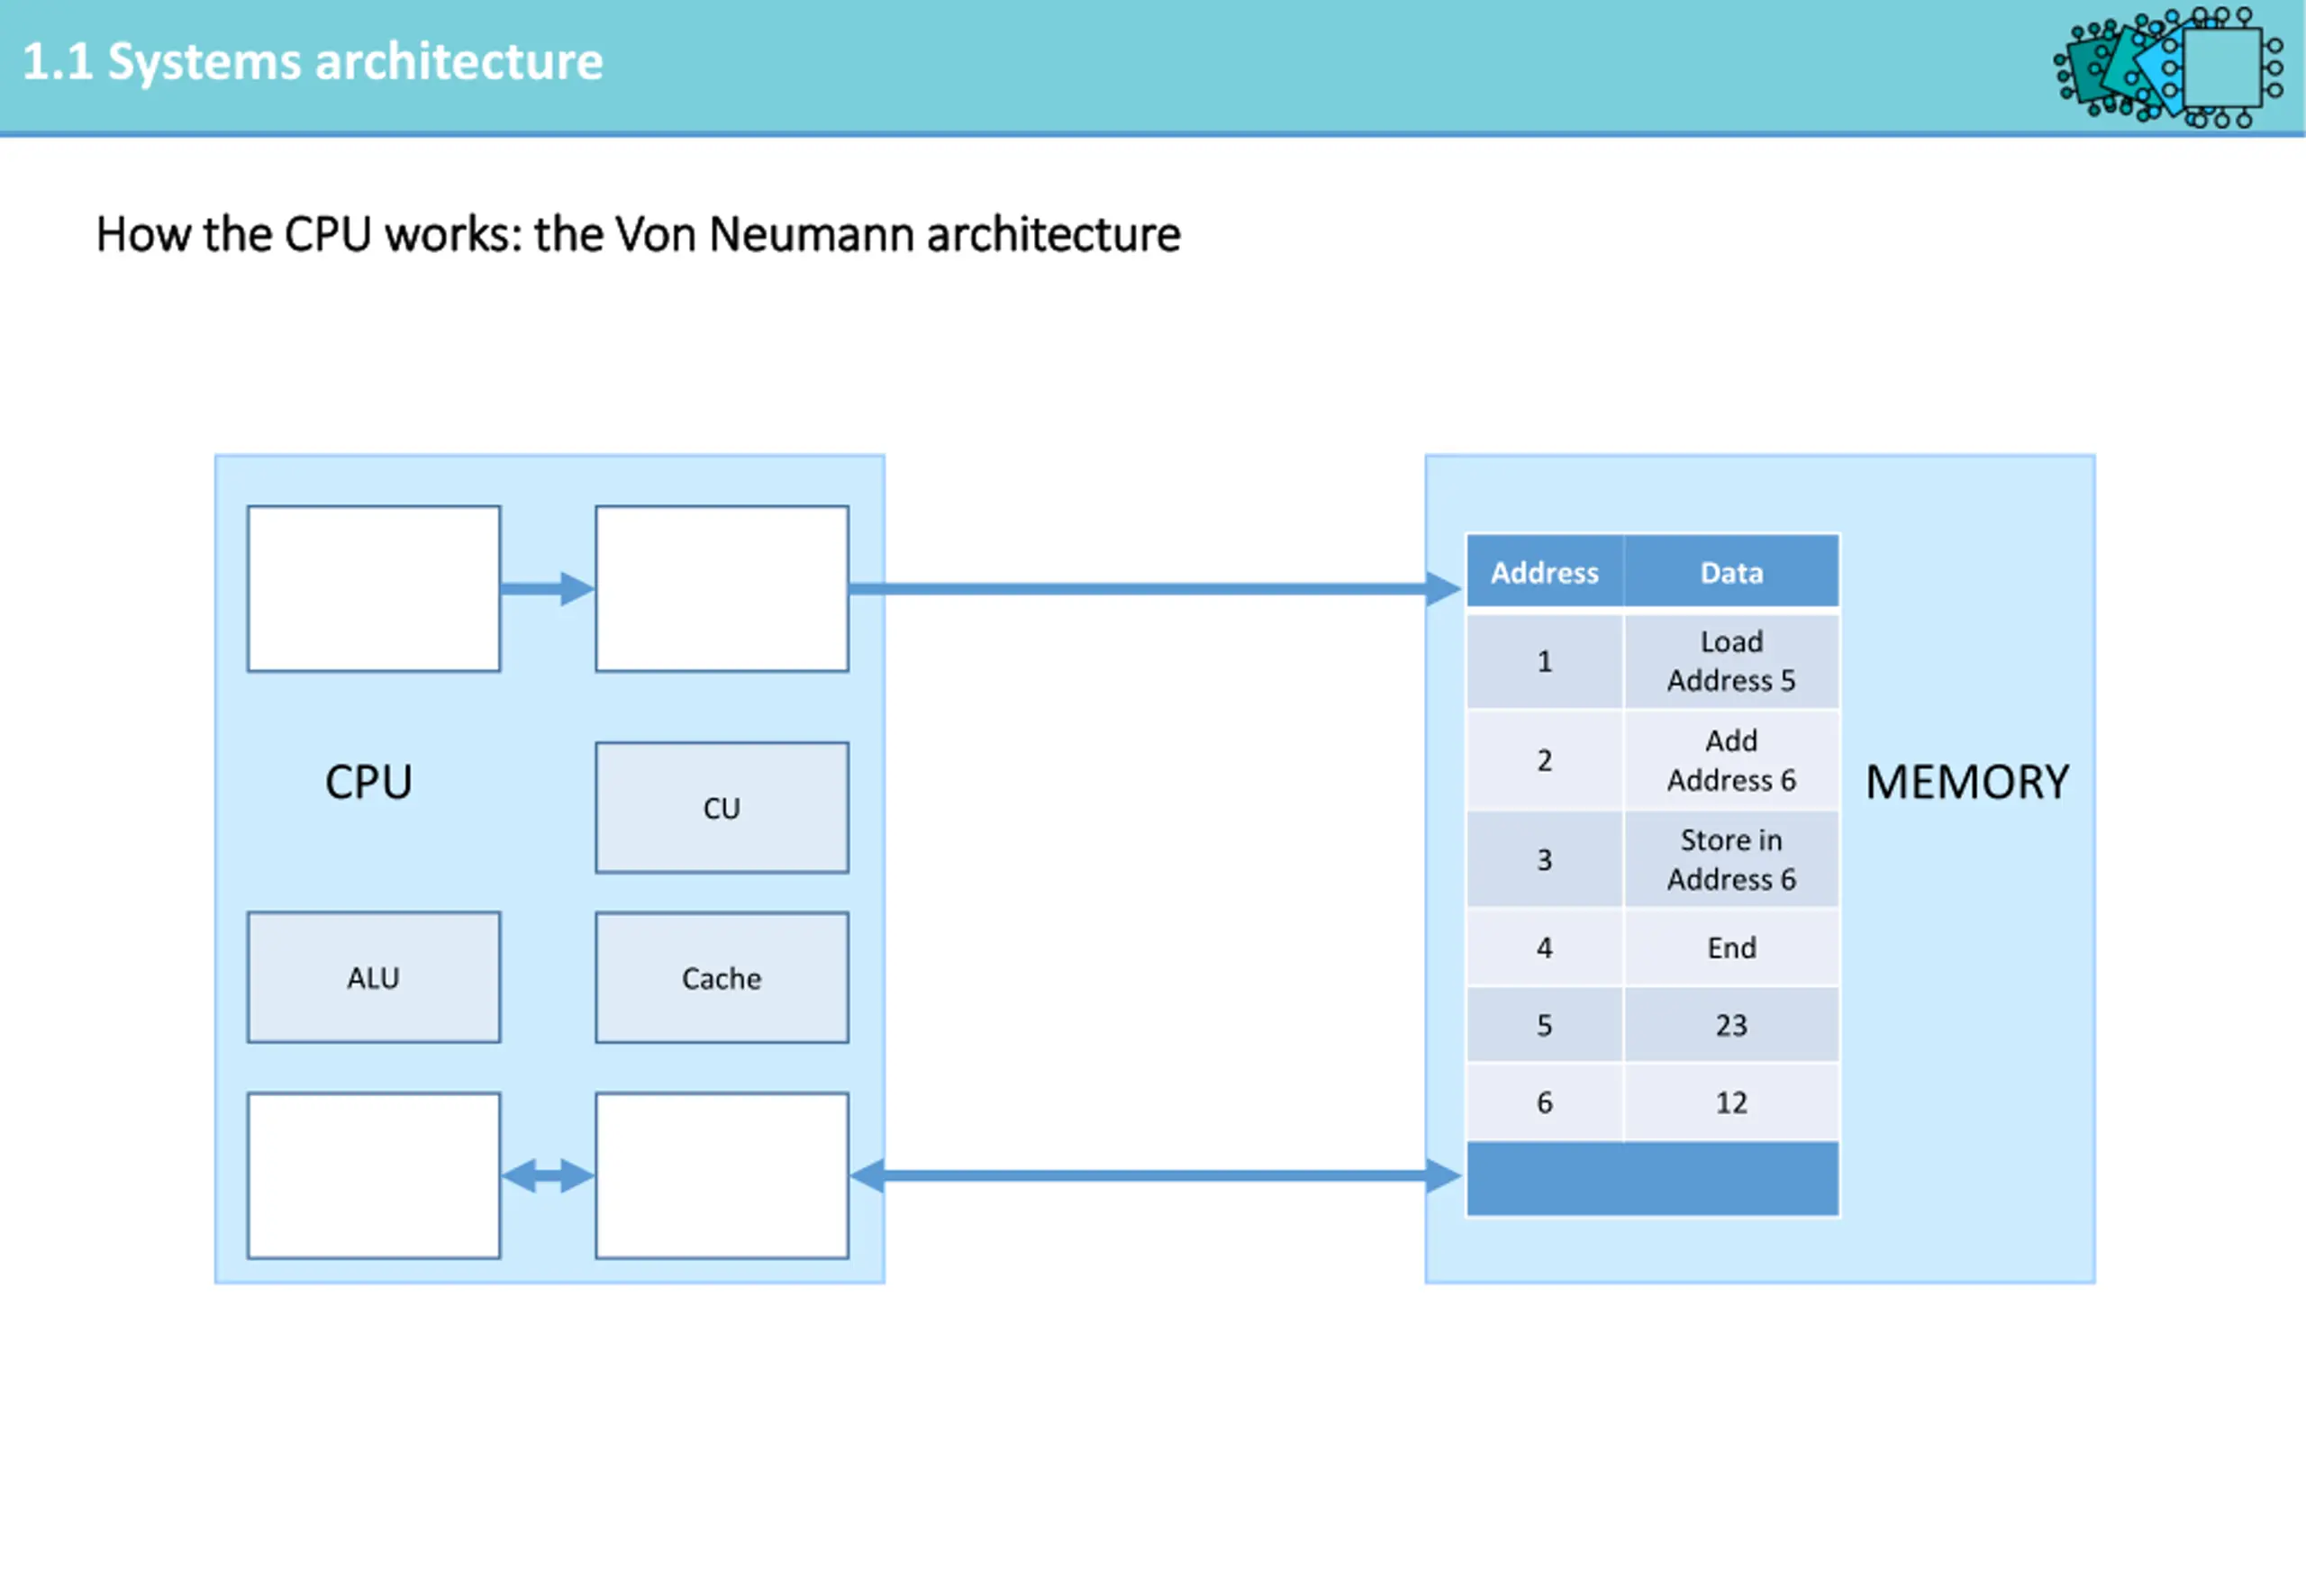
Task: Select address cell 6 in memory table
Action: pos(1545,1102)
